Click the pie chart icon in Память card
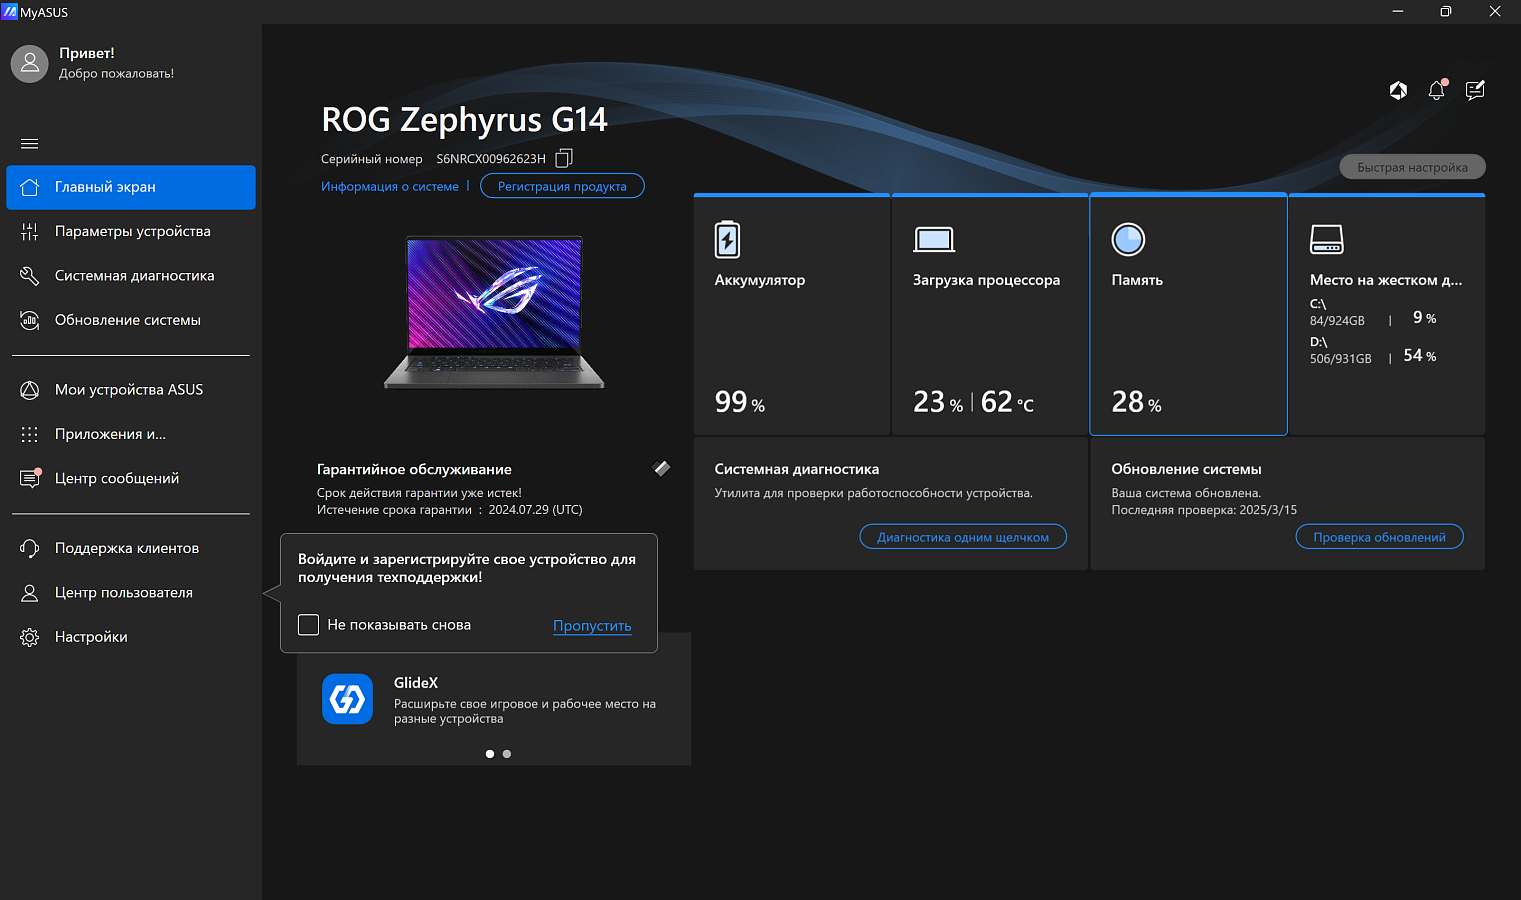This screenshot has height=900, width=1521. tap(1128, 240)
